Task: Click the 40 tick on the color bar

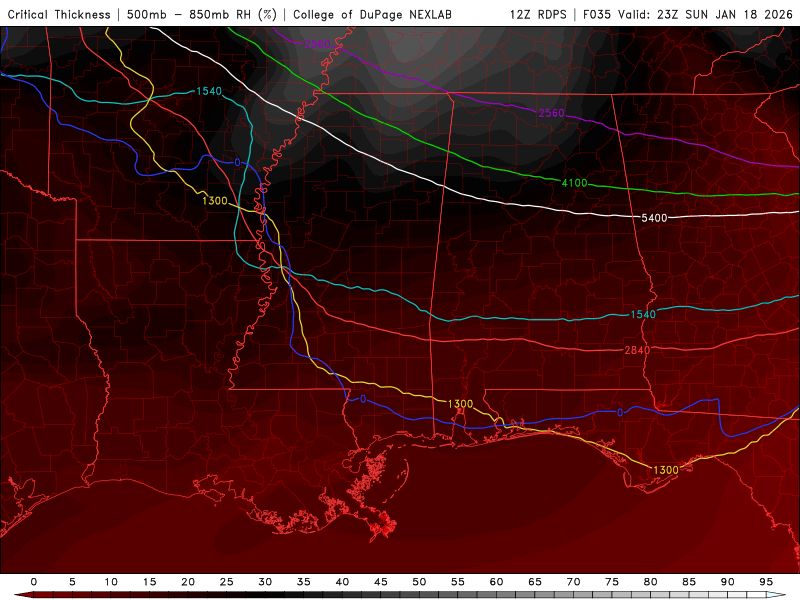Action: pos(342,582)
